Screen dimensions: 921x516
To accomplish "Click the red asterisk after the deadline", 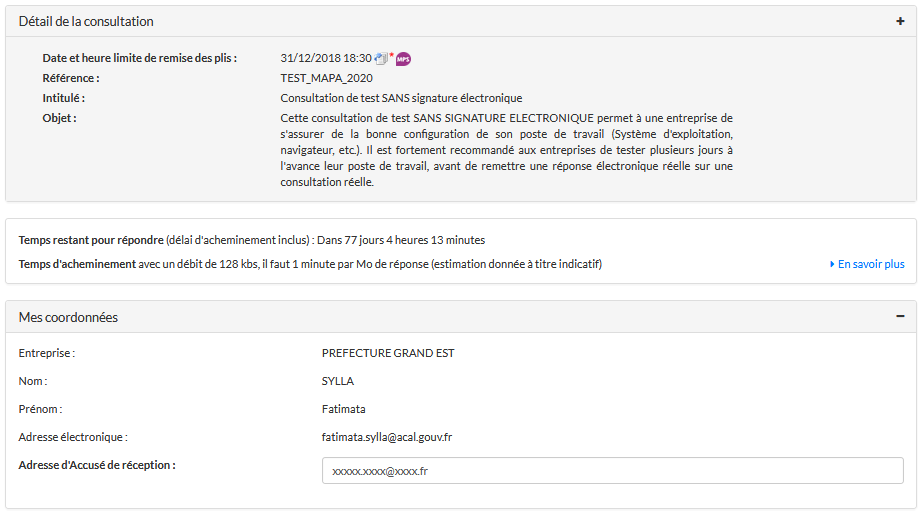I will tap(392, 55).
